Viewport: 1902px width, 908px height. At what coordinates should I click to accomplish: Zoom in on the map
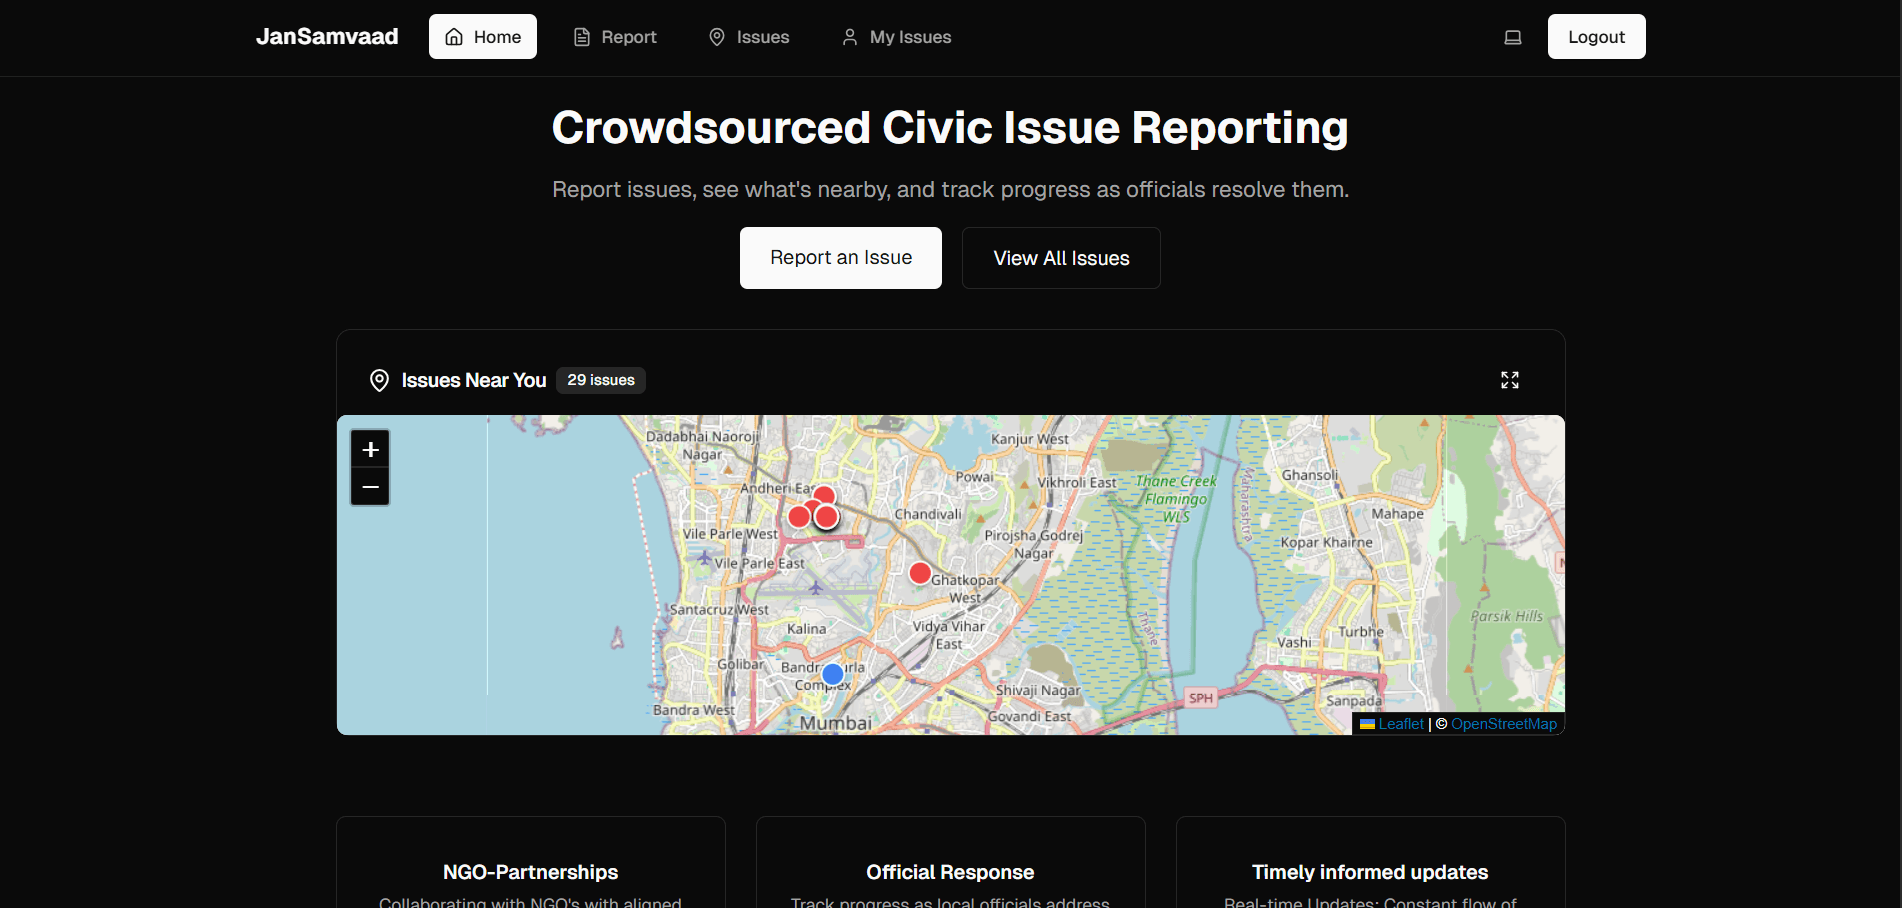coord(370,449)
